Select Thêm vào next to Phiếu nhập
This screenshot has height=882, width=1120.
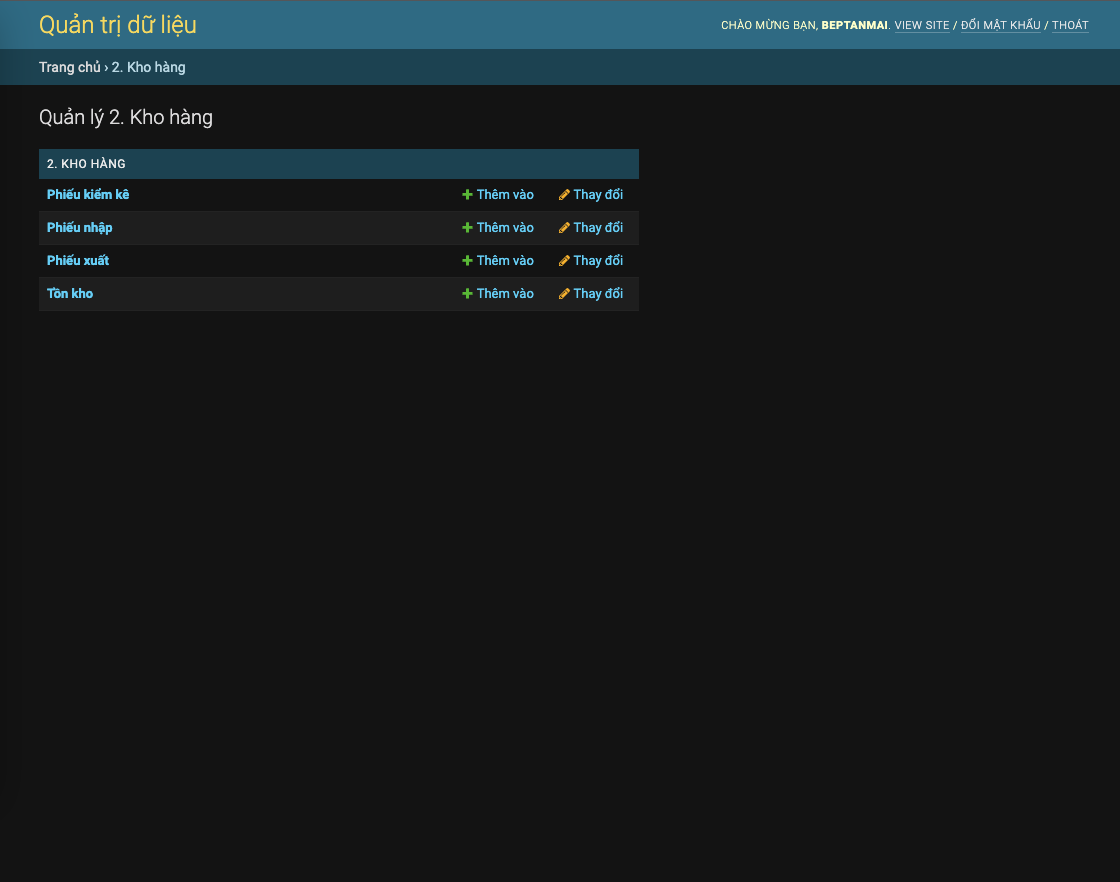[504, 227]
